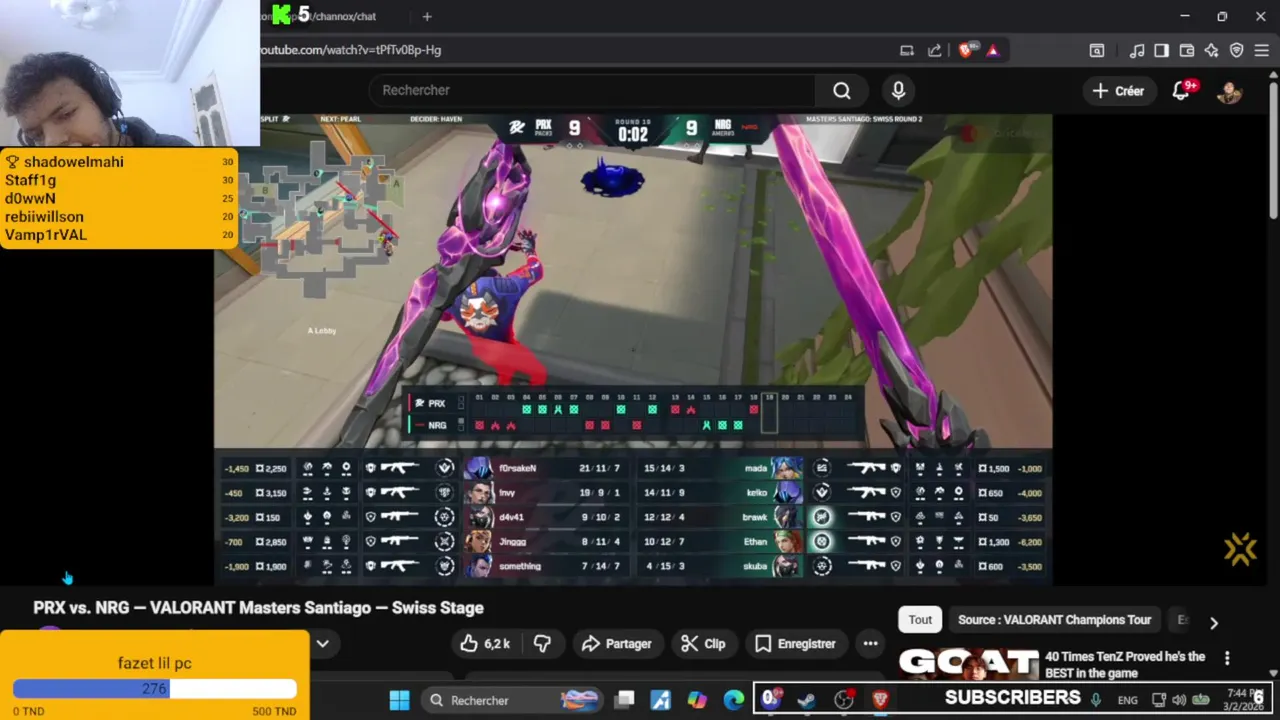Click the video title PRX vs. NRG
The width and height of the screenshot is (1280, 720).
(x=258, y=608)
